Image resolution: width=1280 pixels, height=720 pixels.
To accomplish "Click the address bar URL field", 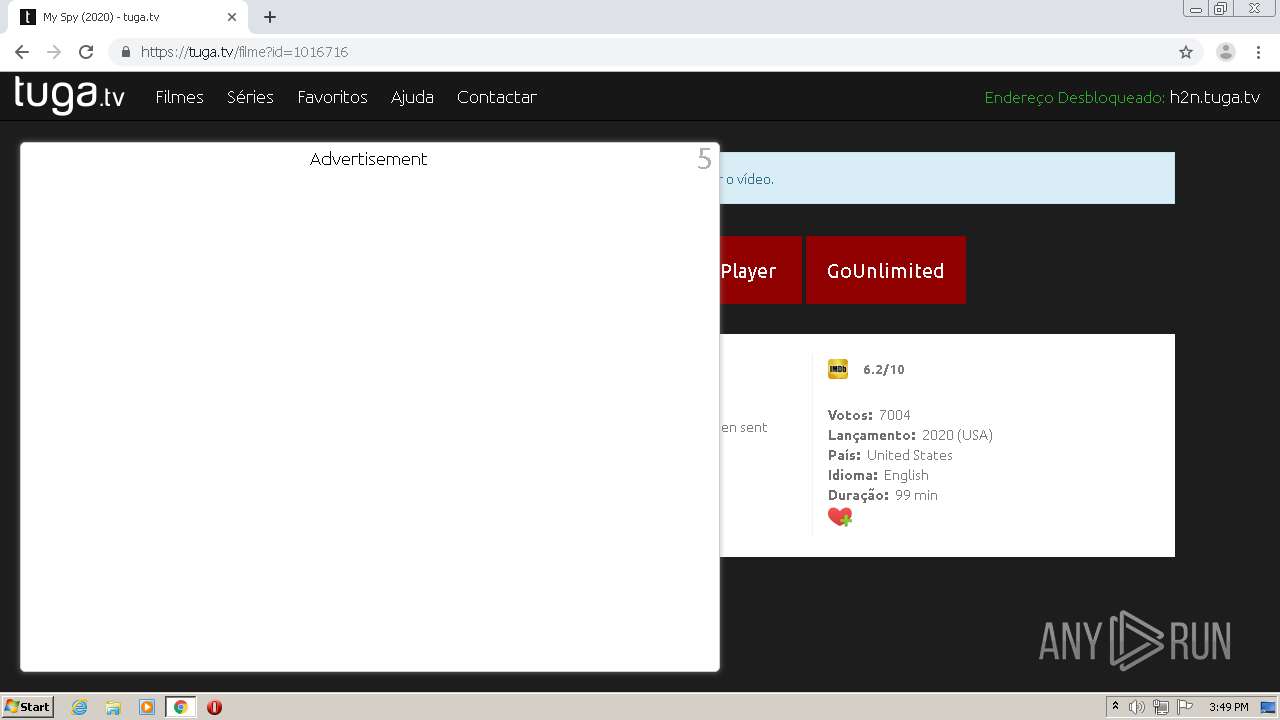I will click(640, 52).
